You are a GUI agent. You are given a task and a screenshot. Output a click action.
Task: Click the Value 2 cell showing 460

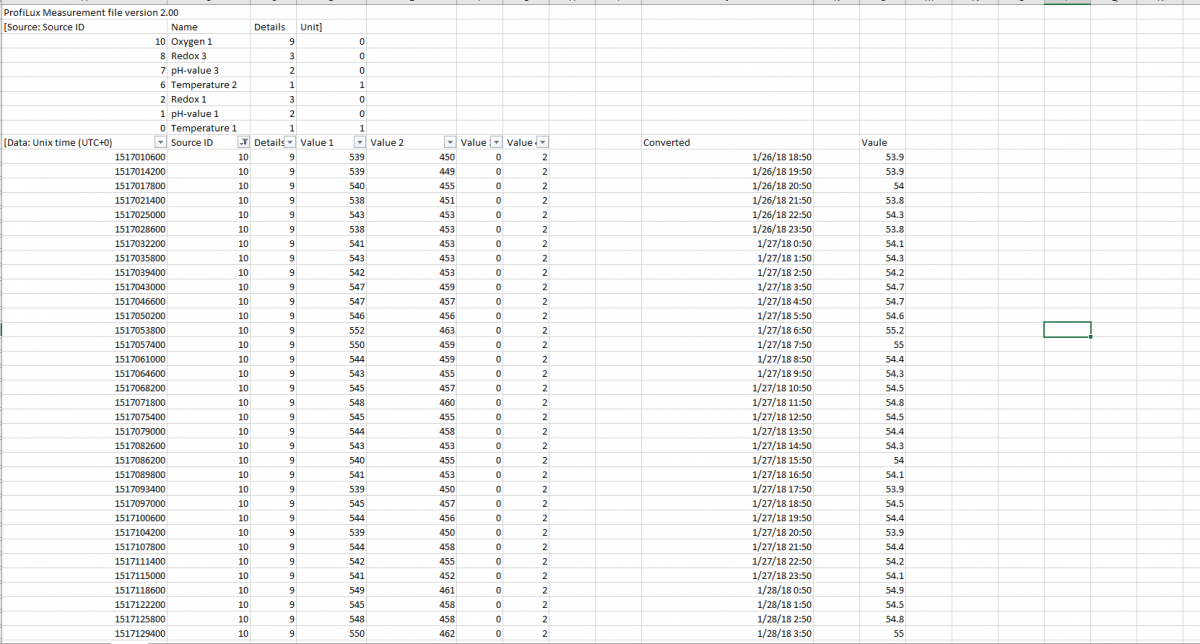click(412, 402)
